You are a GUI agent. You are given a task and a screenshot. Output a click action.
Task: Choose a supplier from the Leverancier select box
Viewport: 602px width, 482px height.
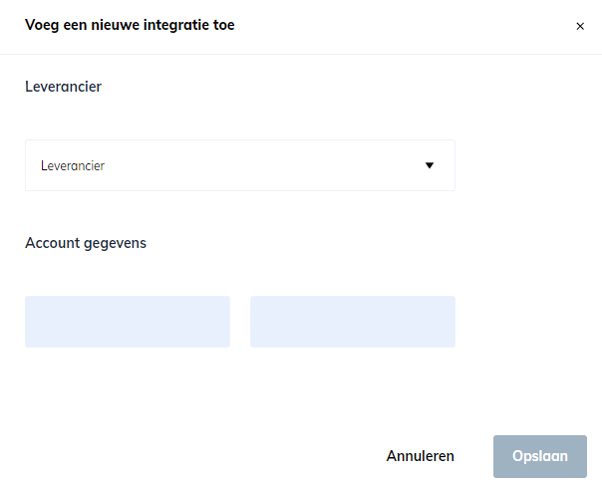240,166
